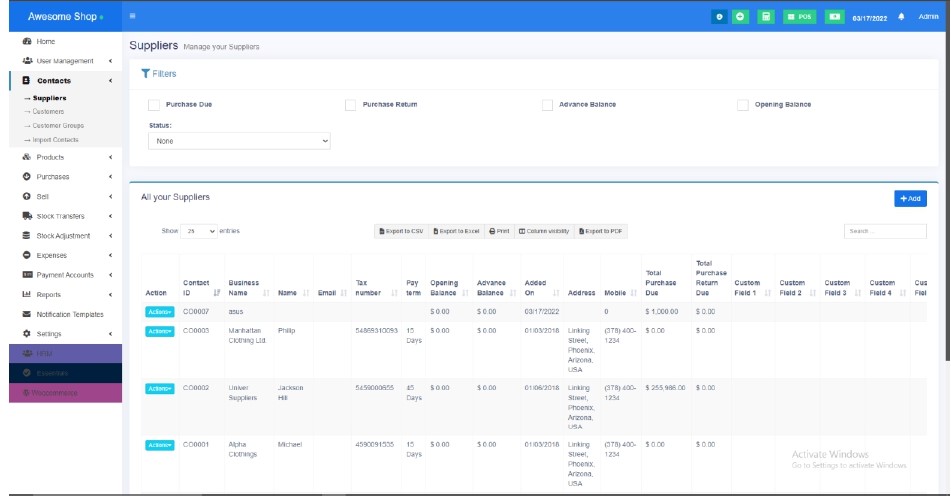Screen dimensions: 951x497
Task: Open the show entries count dropdown
Action: point(199,231)
